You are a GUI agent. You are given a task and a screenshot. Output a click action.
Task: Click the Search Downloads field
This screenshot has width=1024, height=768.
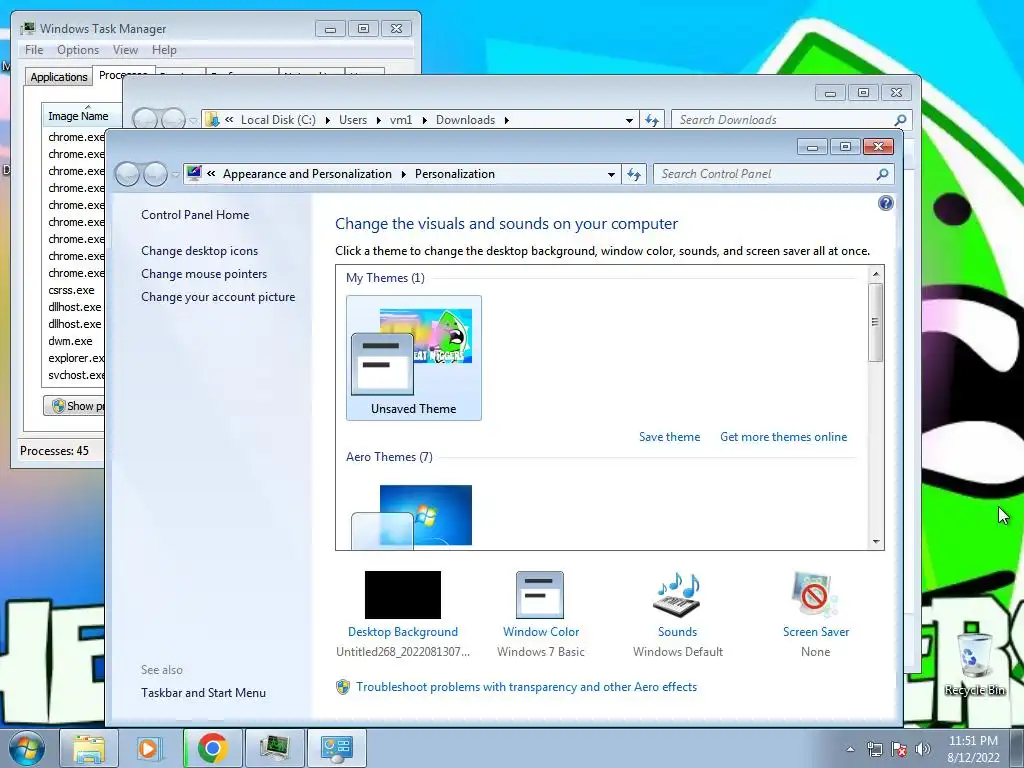tap(782, 120)
